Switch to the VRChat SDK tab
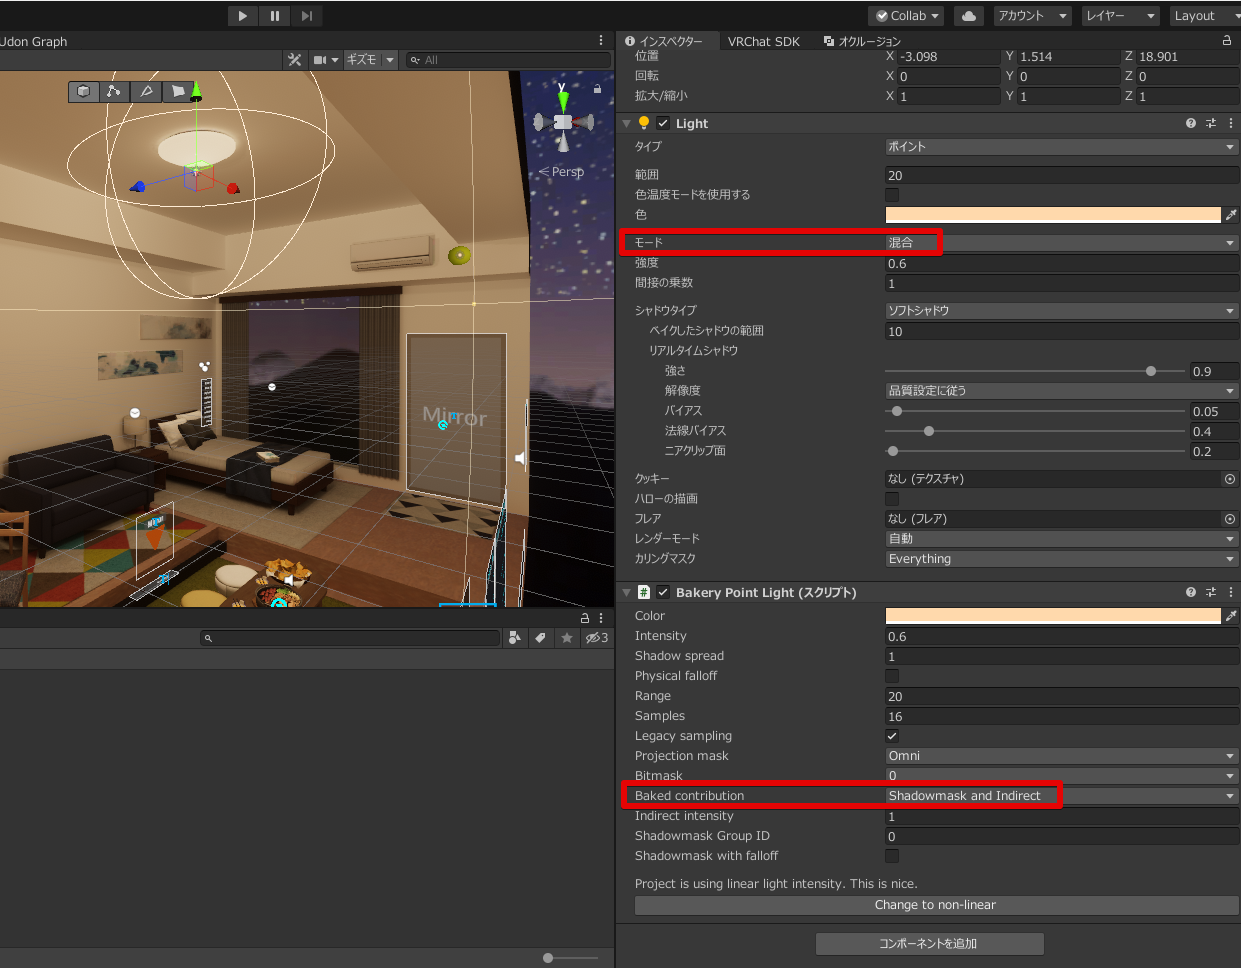 (x=763, y=41)
